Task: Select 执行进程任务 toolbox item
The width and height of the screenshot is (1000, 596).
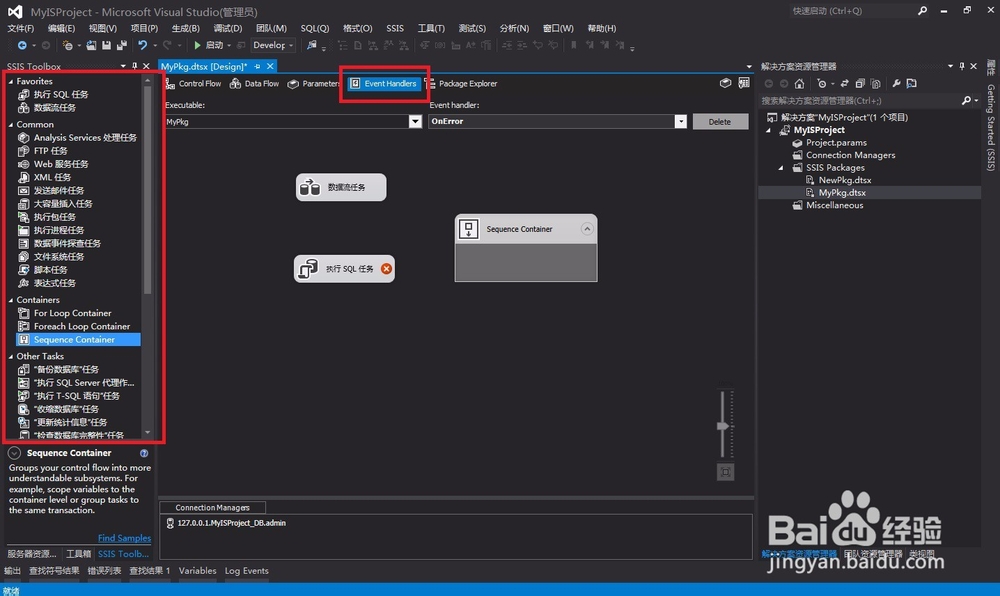Action: click(59, 230)
